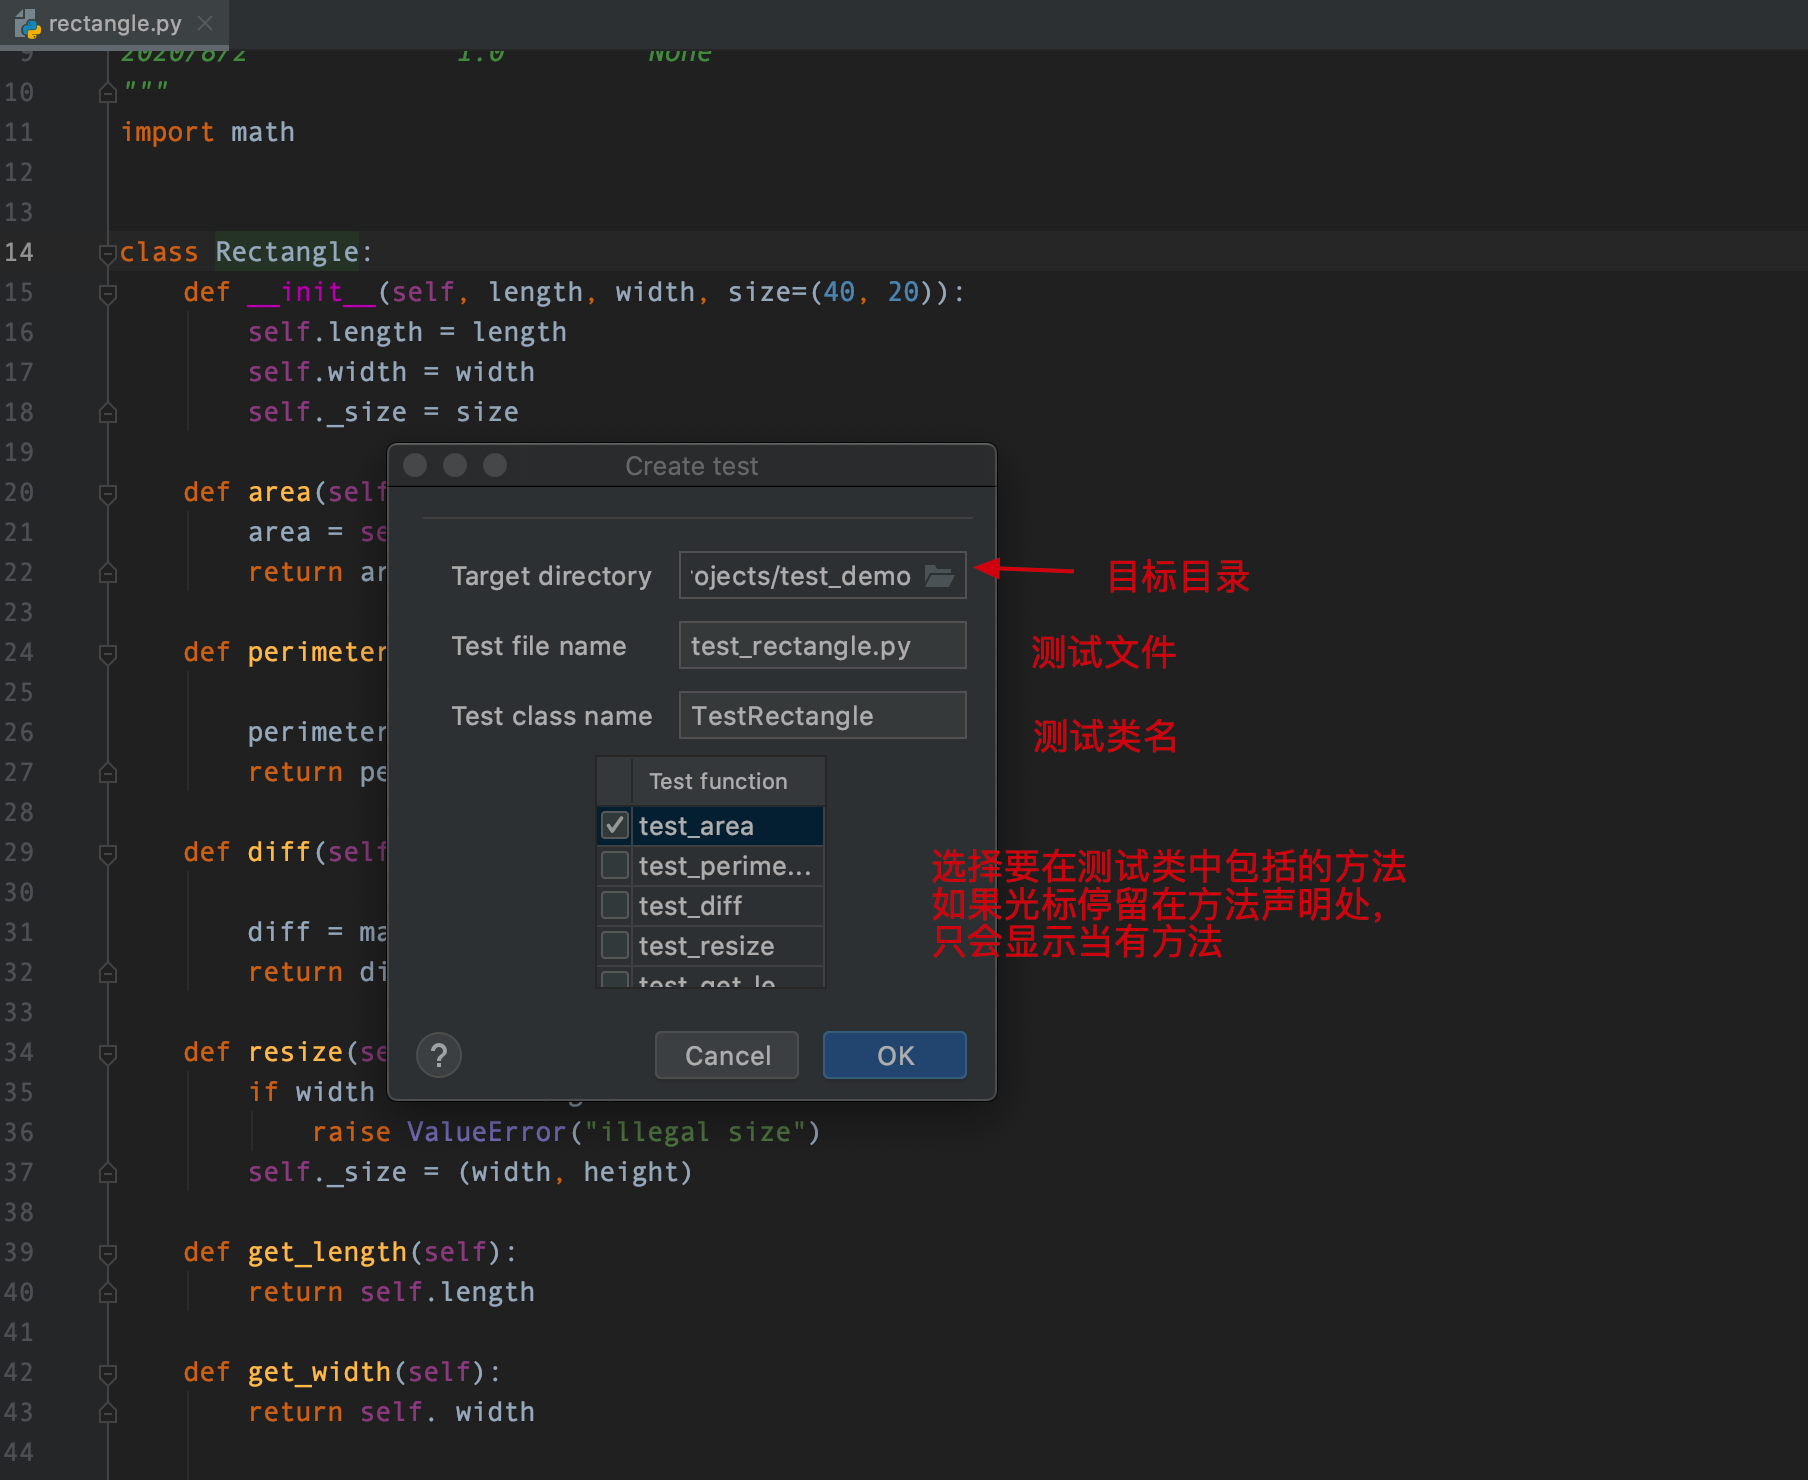Open help with the question mark button
1808x1480 pixels.
438,1055
